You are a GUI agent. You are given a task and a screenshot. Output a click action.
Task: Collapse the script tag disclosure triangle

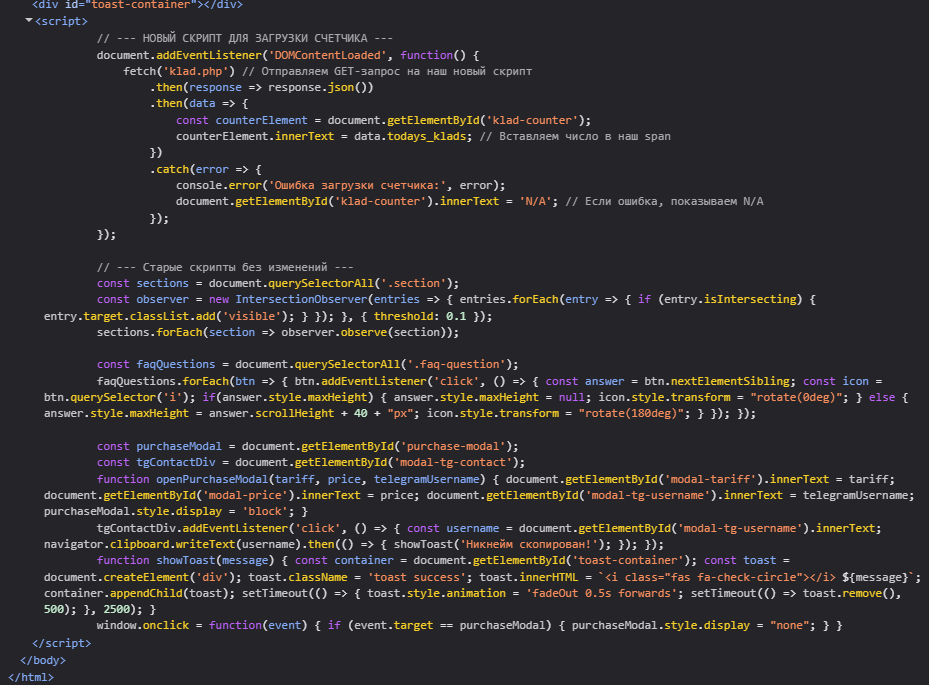(29, 21)
